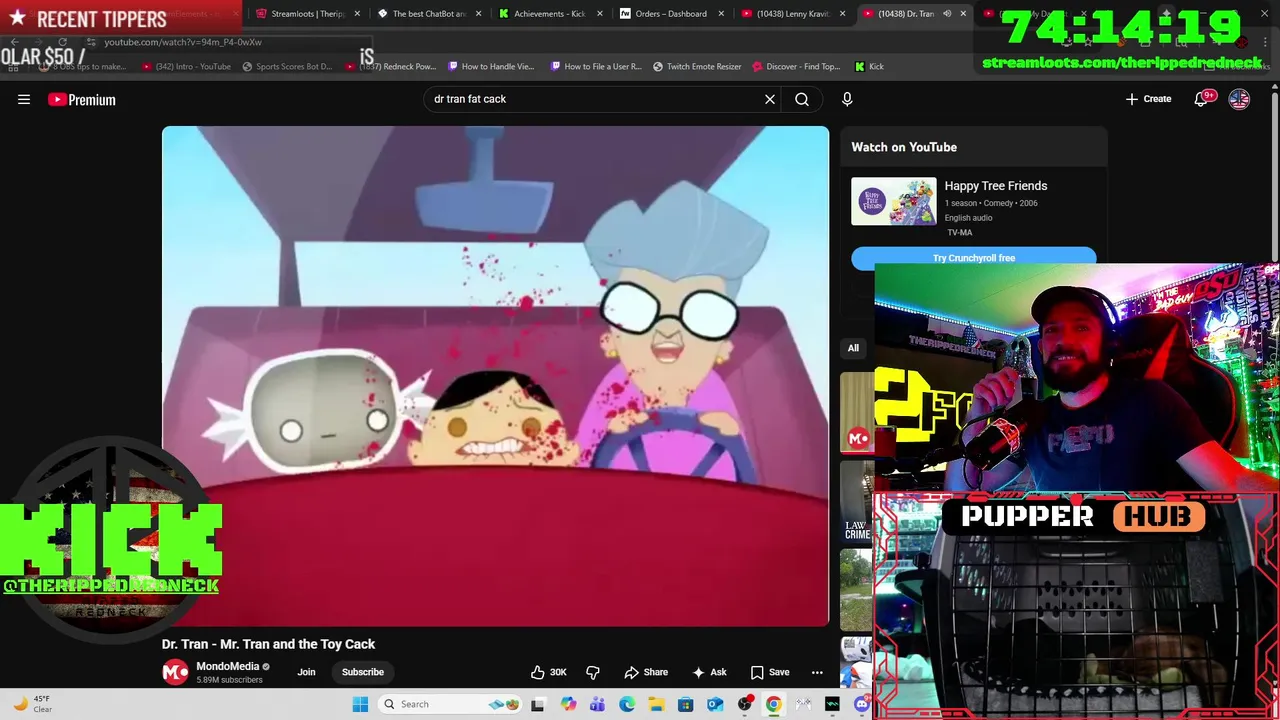Select the All filter chip

point(853,348)
